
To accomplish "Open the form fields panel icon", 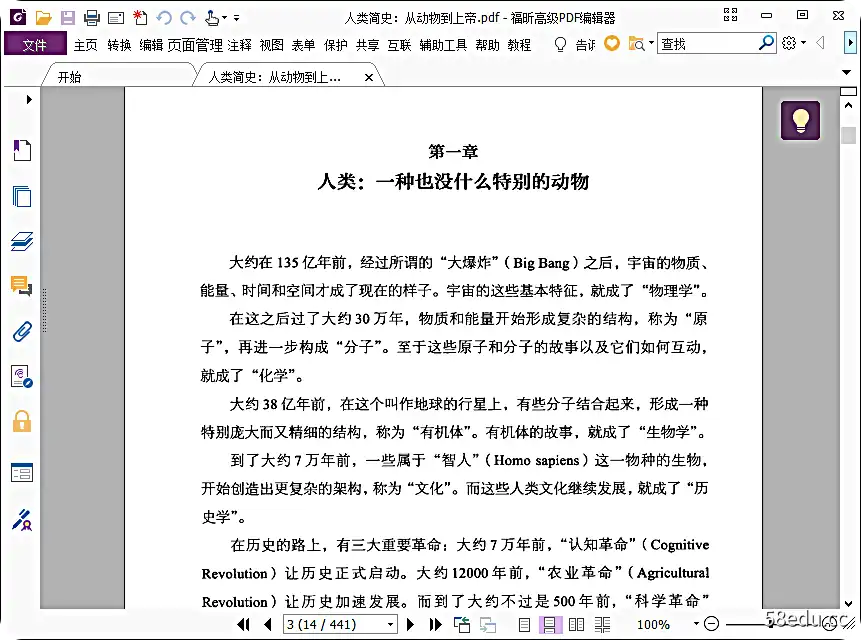I will (x=22, y=472).
